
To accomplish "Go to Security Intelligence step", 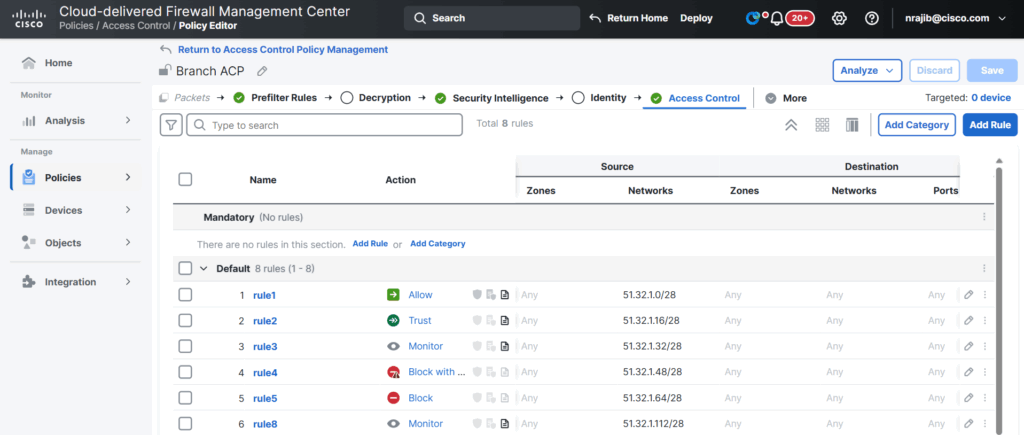I will (492, 98).
